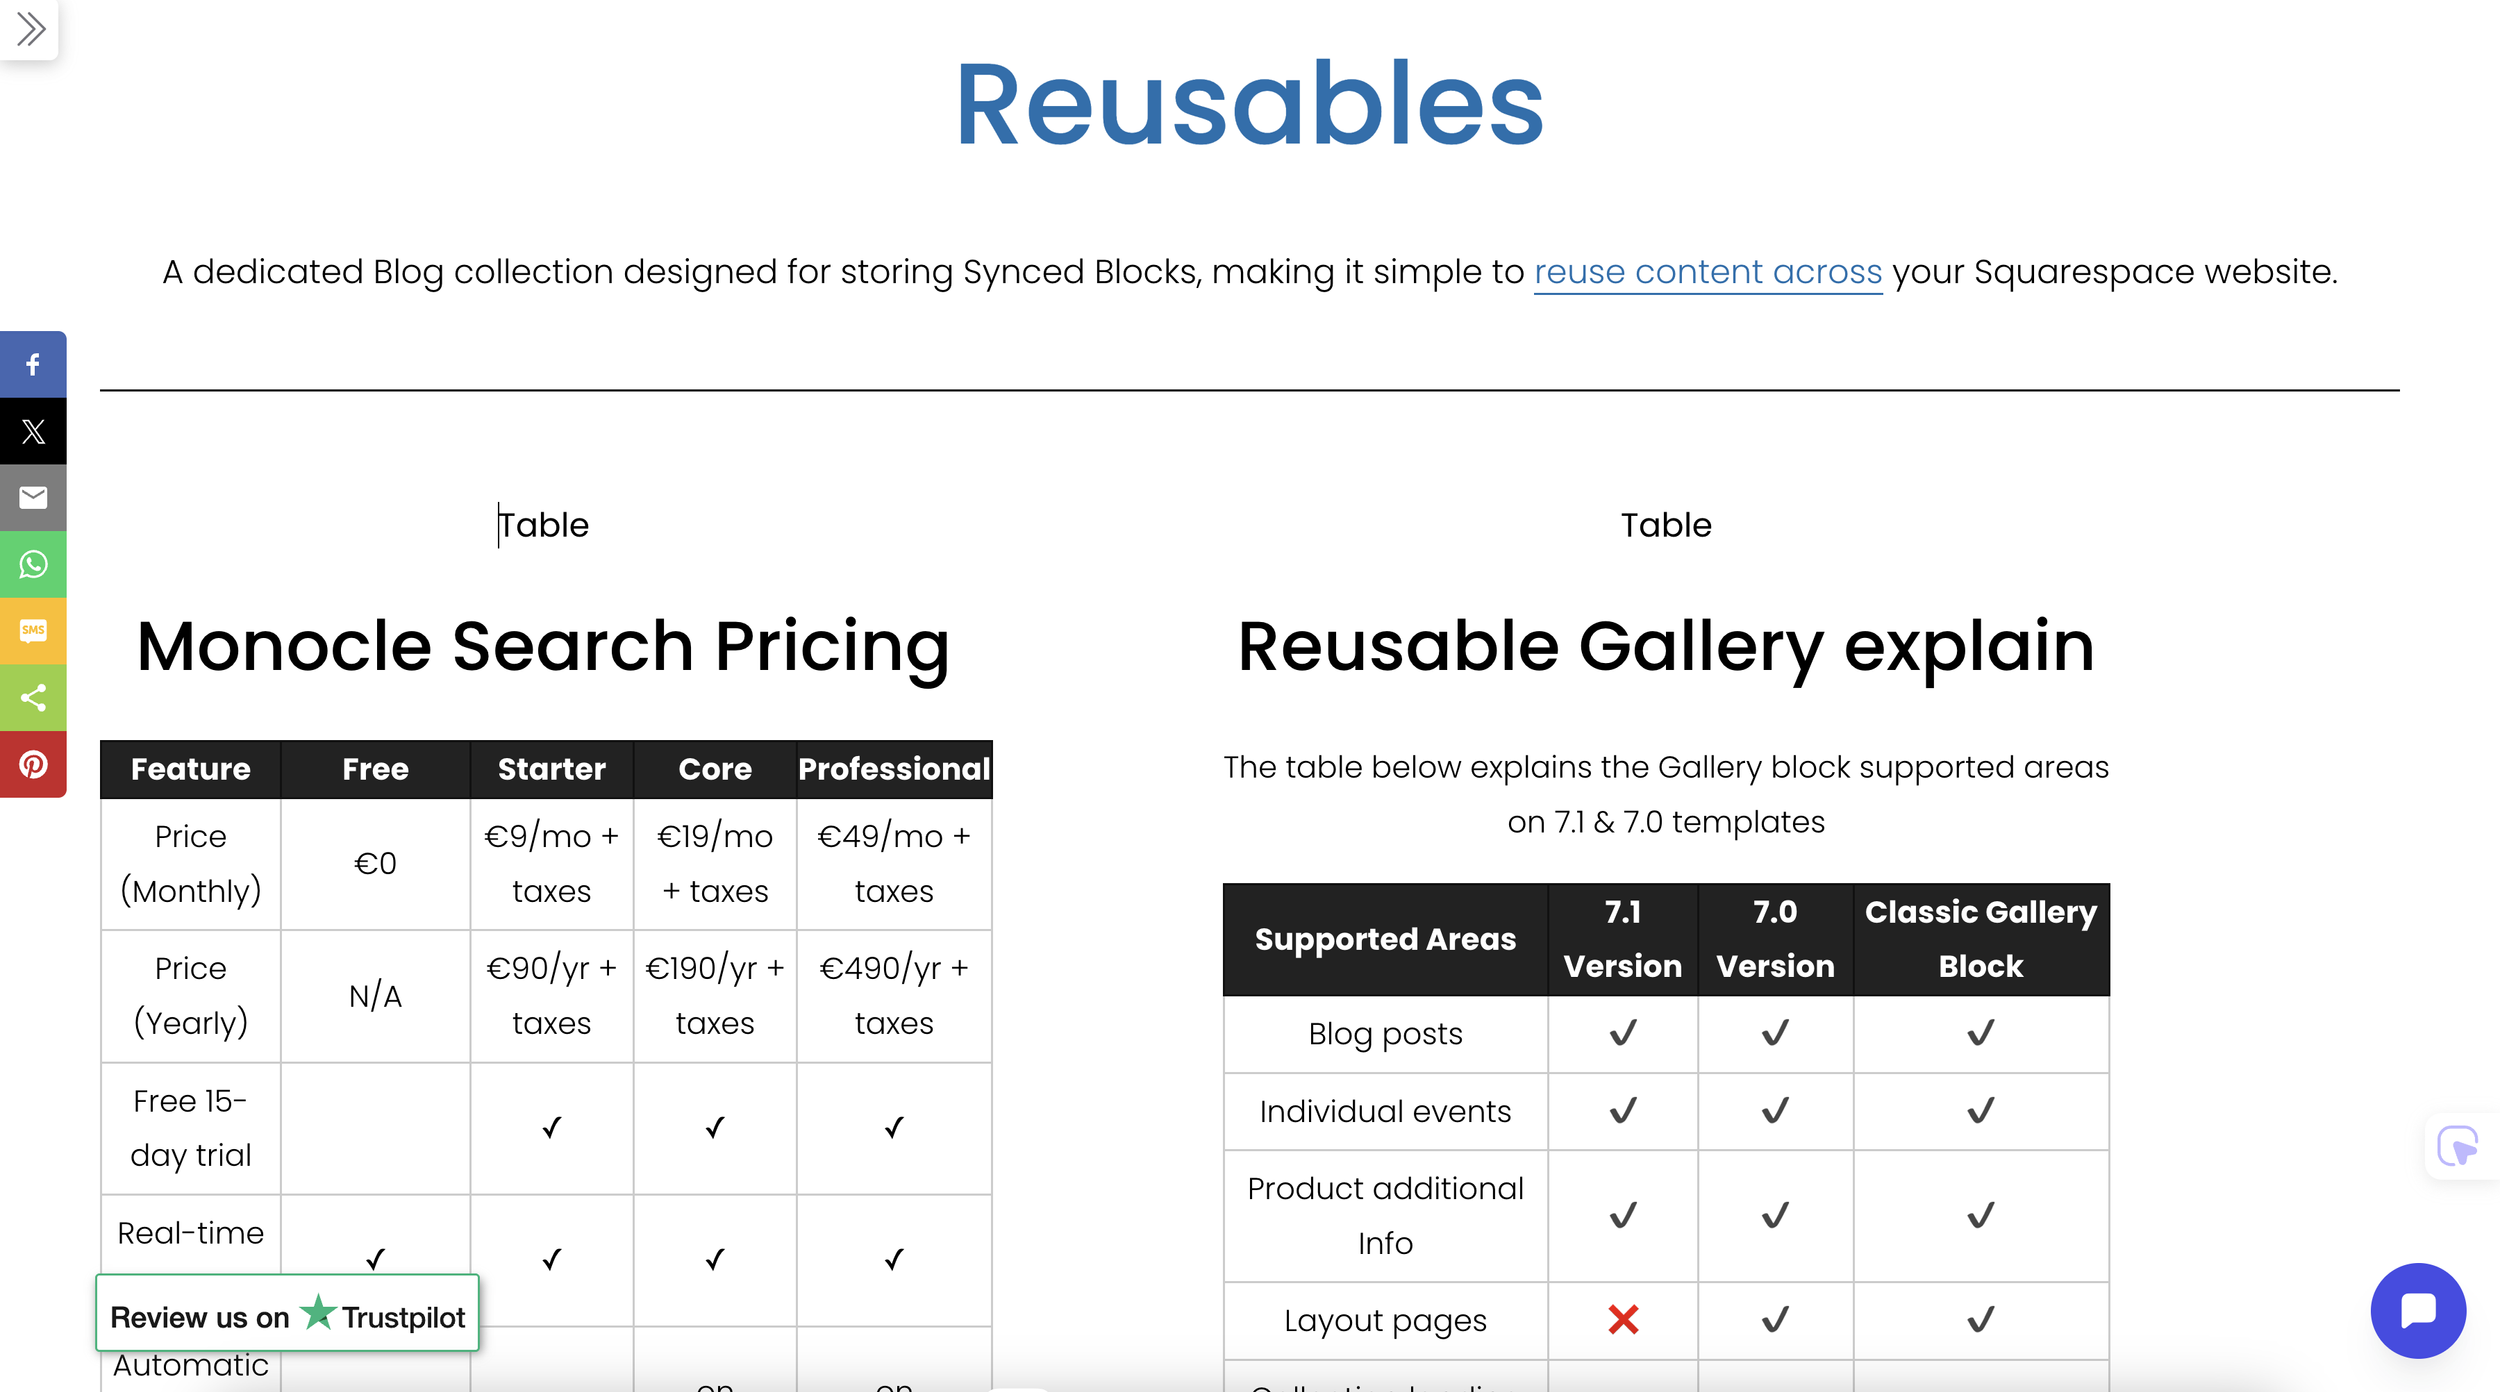The width and height of the screenshot is (2500, 1392).
Task: Send the page via SMS
Action: (x=33, y=631)
